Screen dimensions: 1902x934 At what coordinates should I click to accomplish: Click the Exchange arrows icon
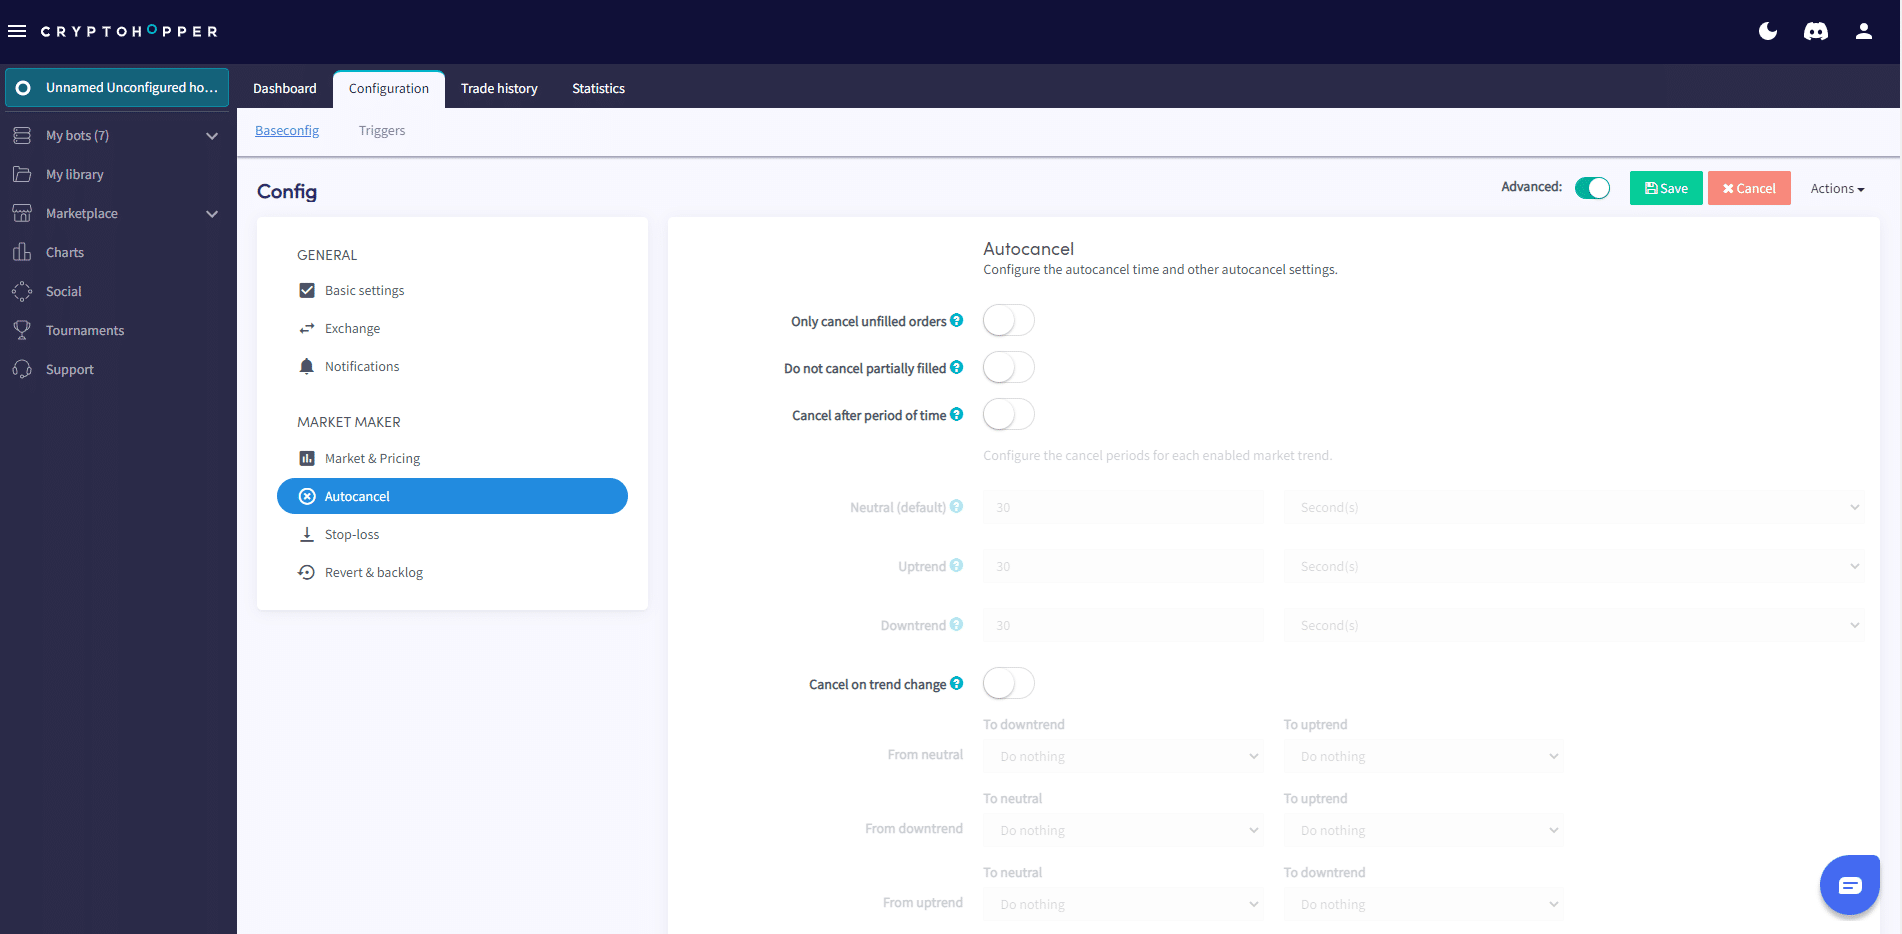(307, 328)
